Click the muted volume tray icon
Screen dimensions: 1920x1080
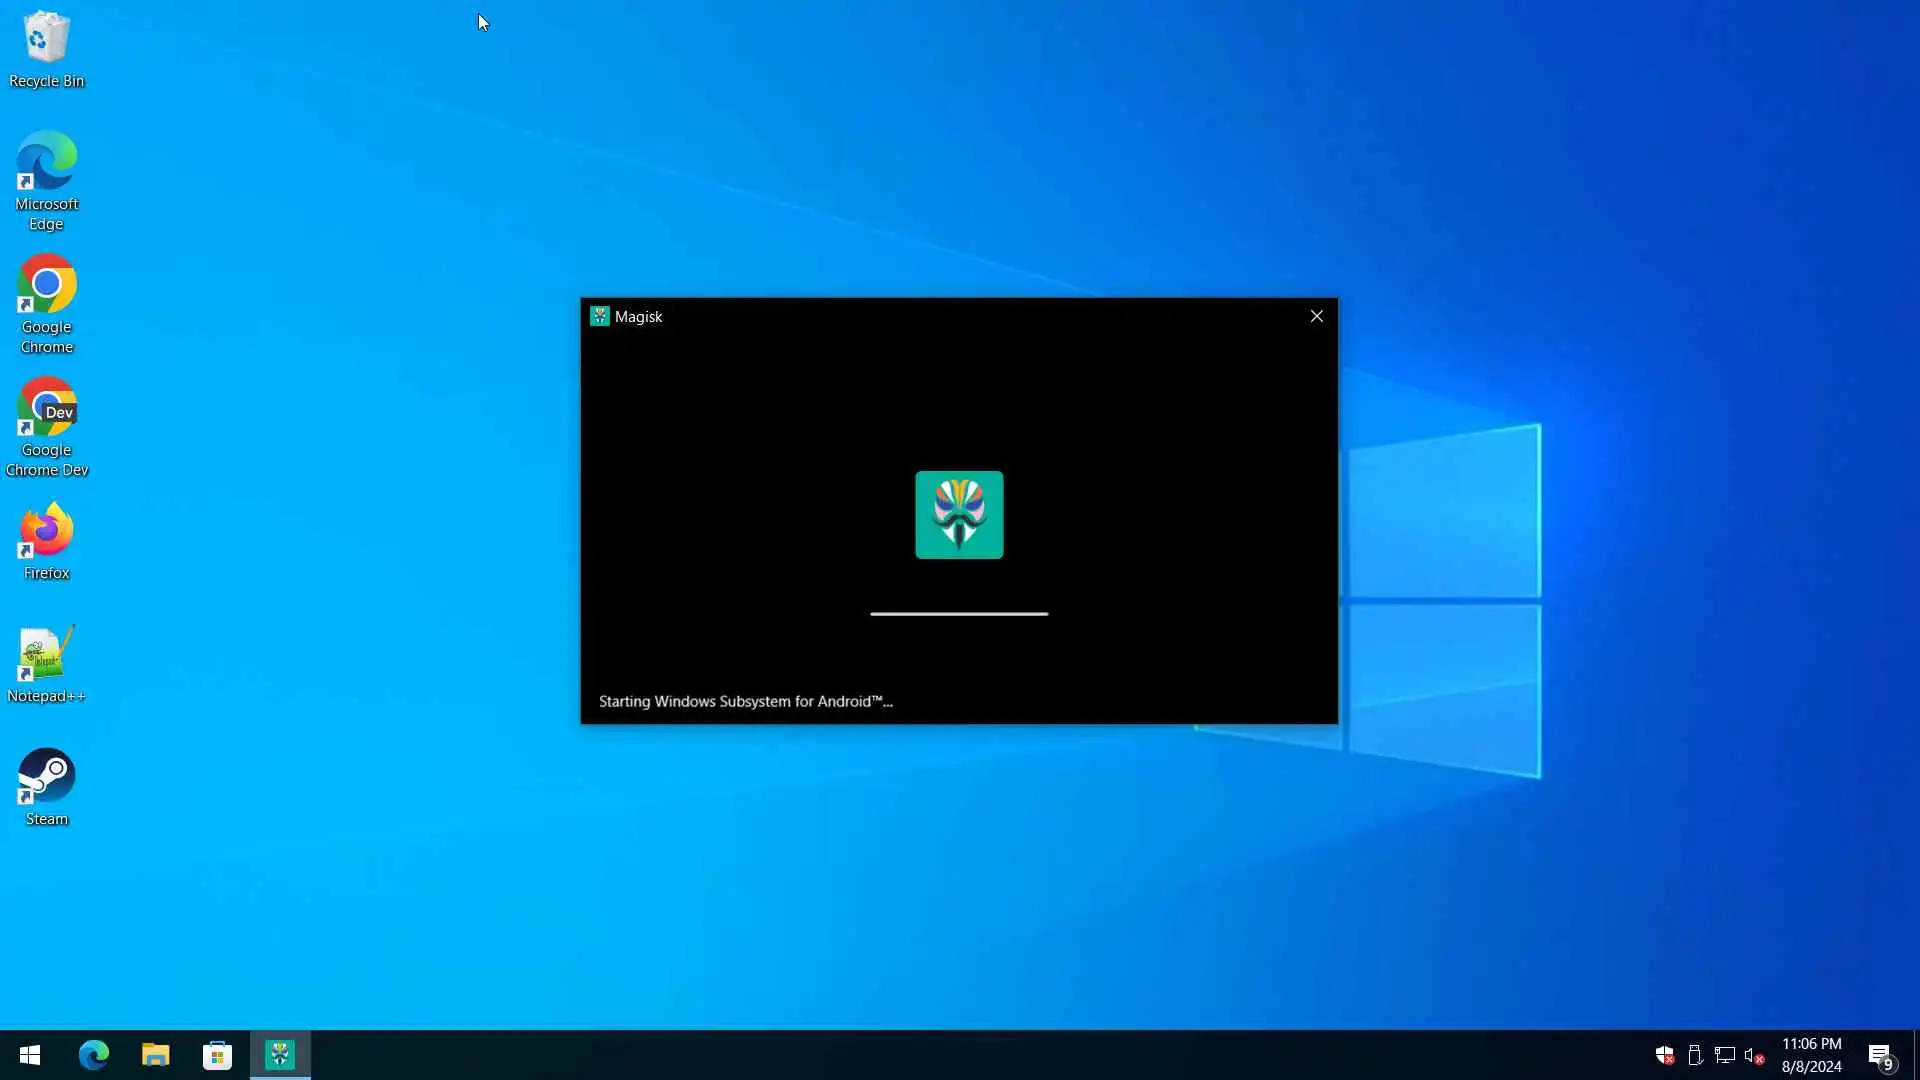coord(1753,1055)
